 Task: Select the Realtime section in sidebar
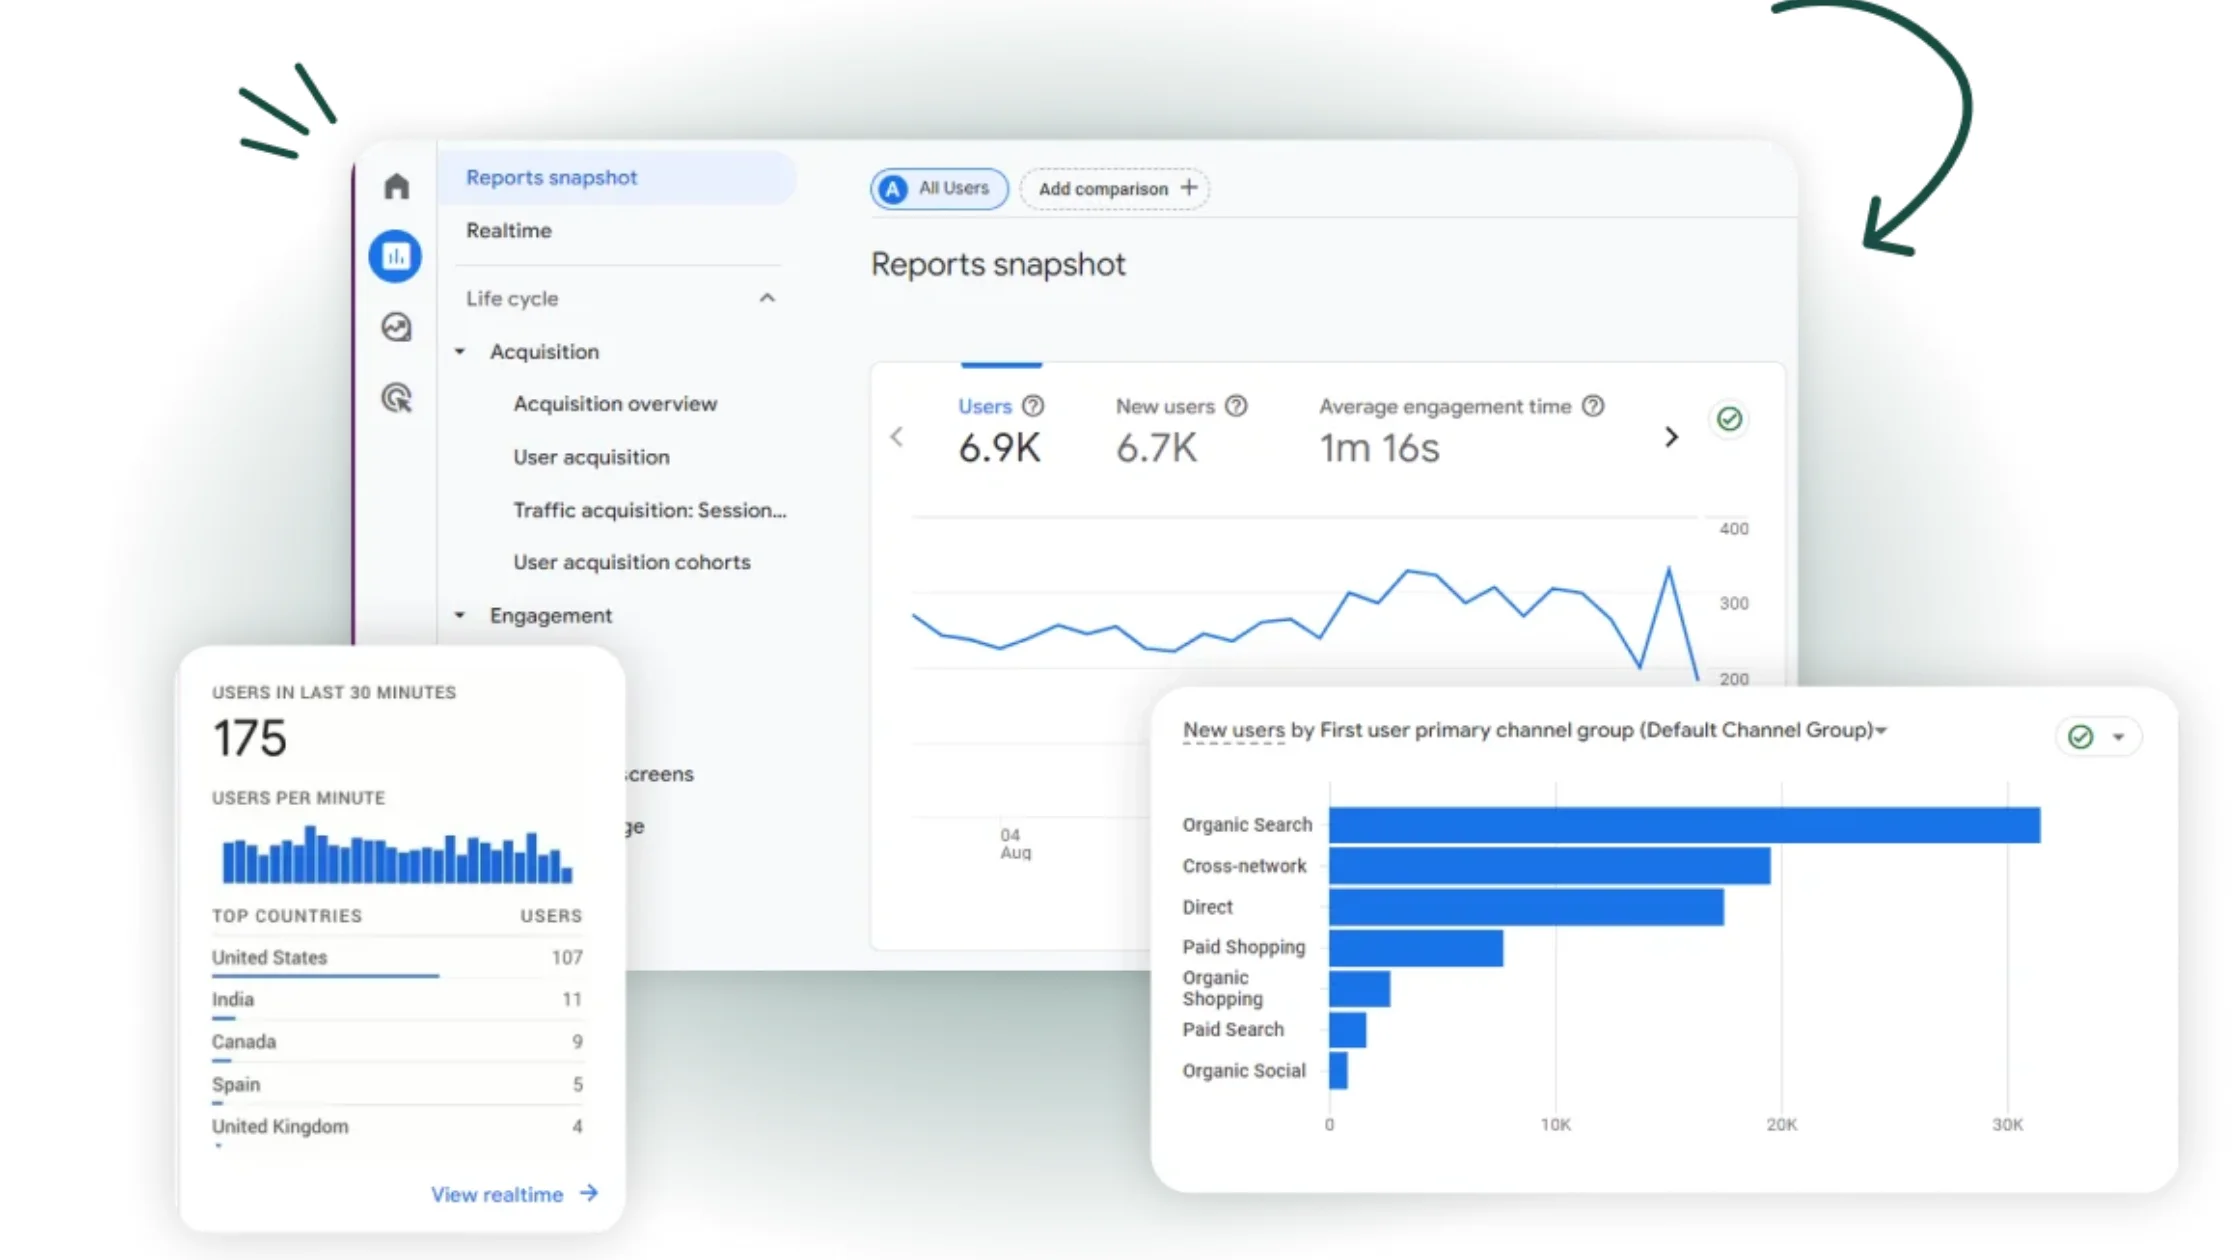click(509, 229)
